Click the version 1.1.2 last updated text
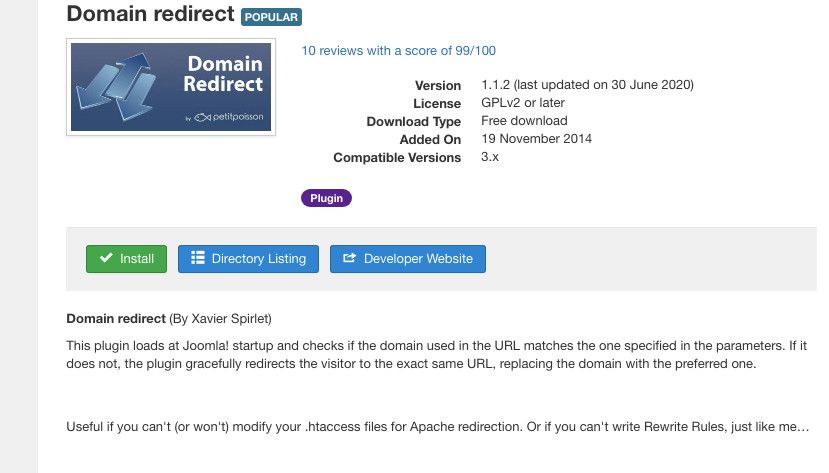Screen dimensions: 829x473 tap(587, 85)
